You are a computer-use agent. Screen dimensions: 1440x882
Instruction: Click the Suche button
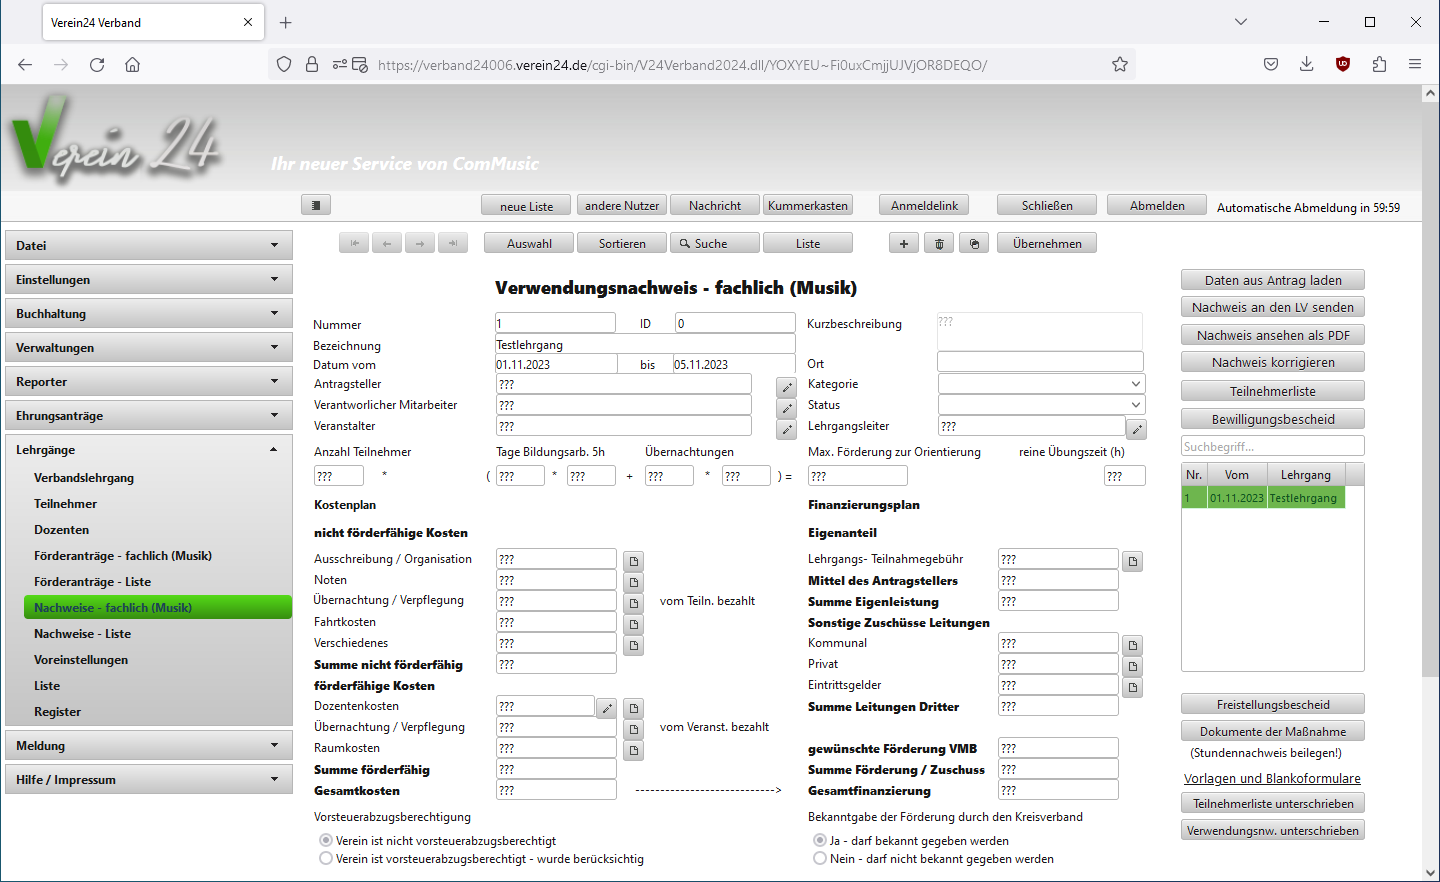pyautogui.click(x=715, y=243)
